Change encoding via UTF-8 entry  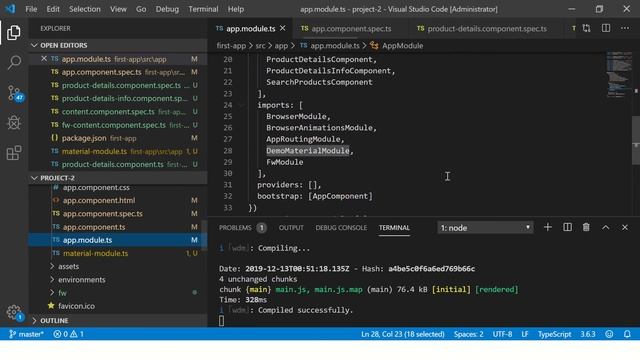502,334
